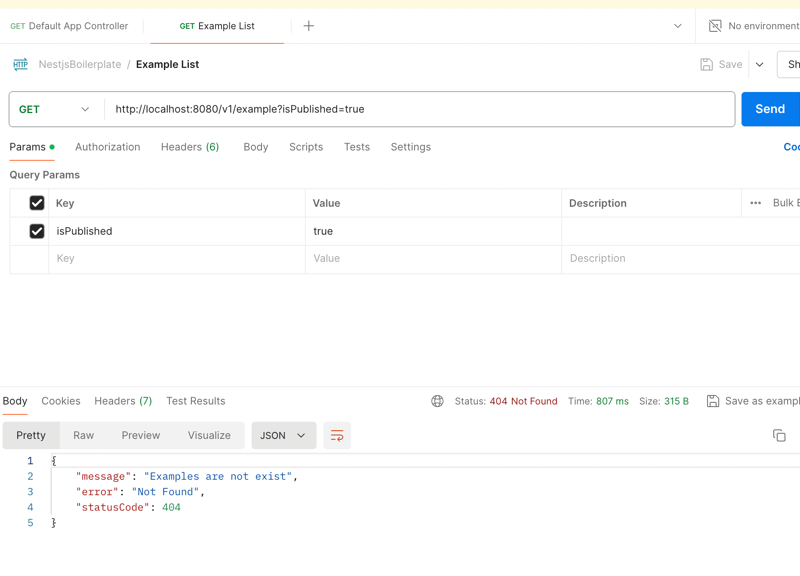This screenshot has height=576, width=800.
Task: Click the "Examples are not exist" message line
Action: (186, 477)
